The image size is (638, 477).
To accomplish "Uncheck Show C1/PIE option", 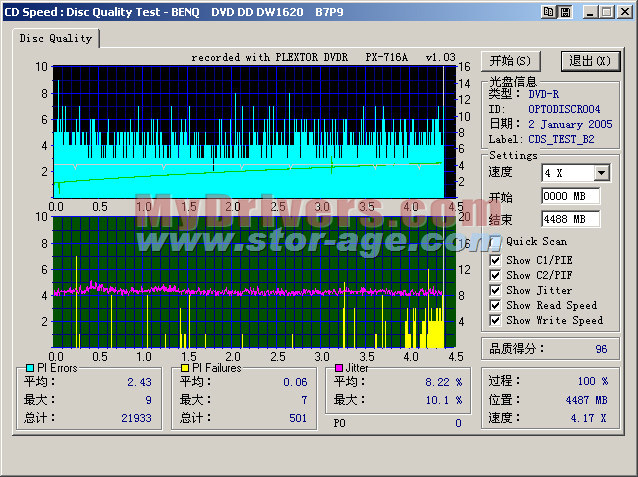I will coord(495,260).
